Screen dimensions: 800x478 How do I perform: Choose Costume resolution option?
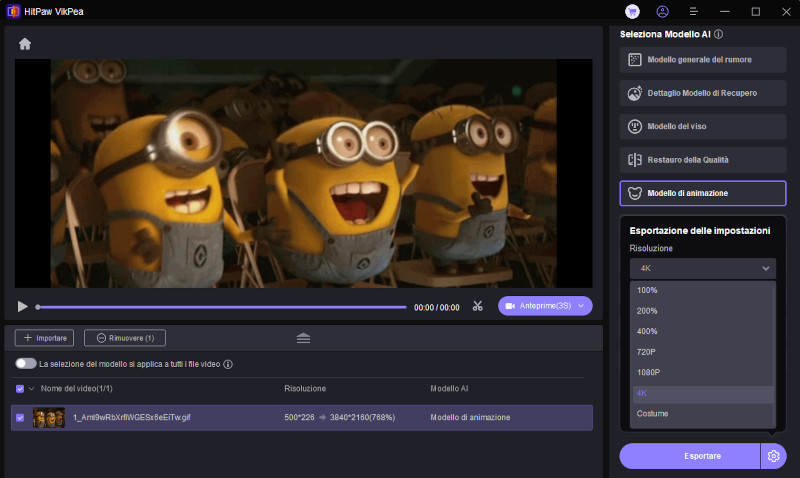point(703,414)
